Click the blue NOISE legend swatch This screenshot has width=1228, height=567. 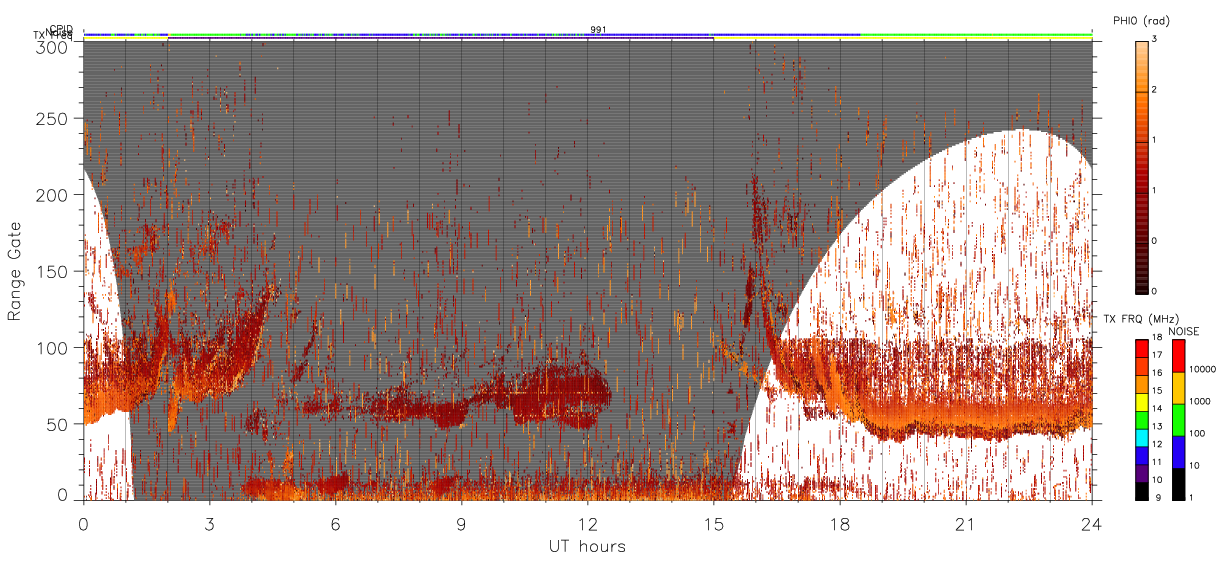point(1179,452)
